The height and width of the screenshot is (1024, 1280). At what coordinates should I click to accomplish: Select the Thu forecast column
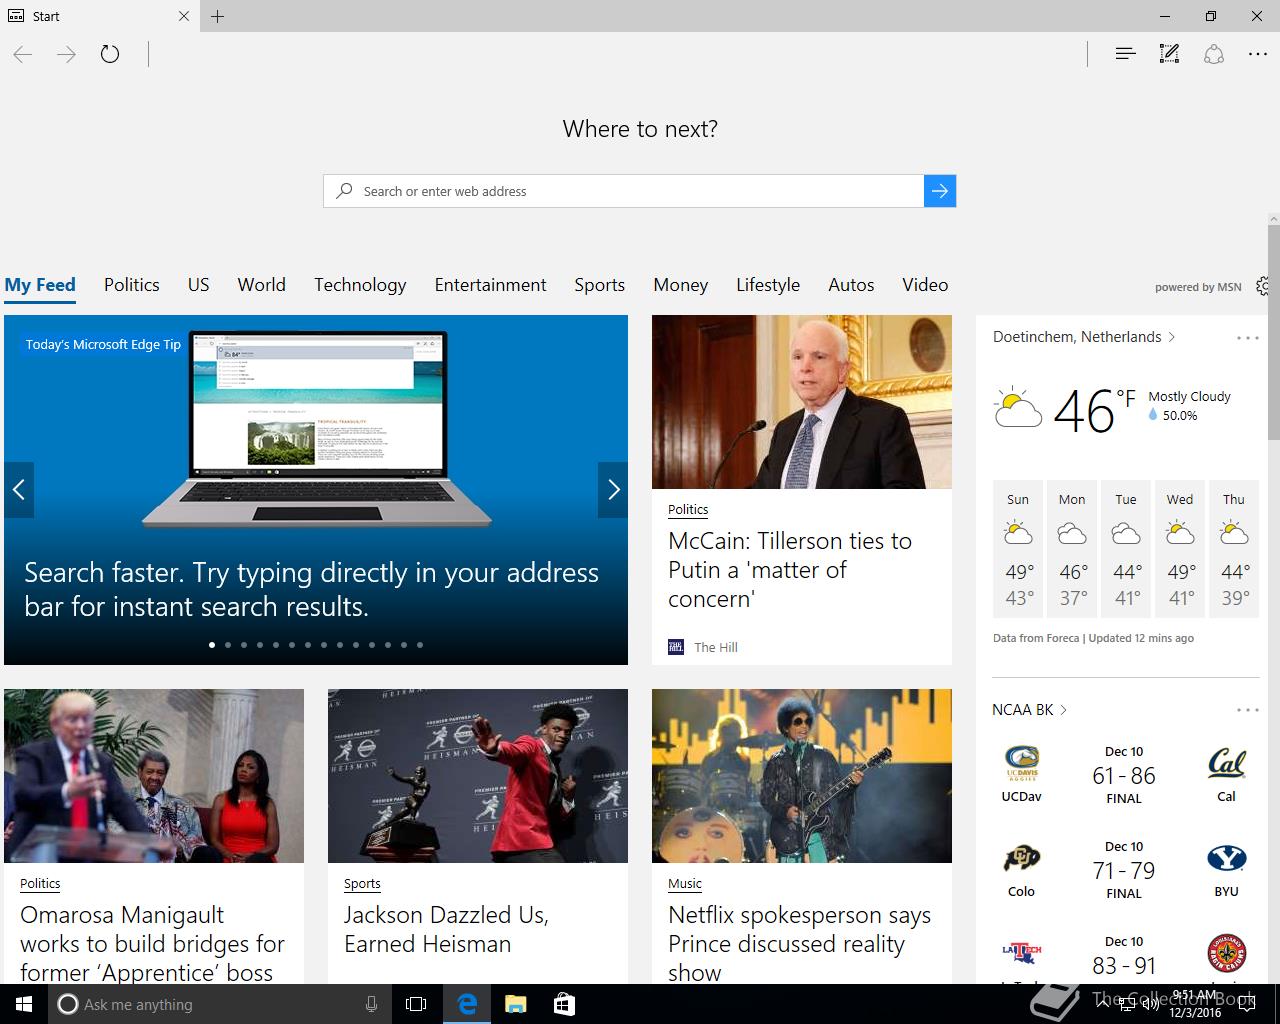click(1234, 549)
